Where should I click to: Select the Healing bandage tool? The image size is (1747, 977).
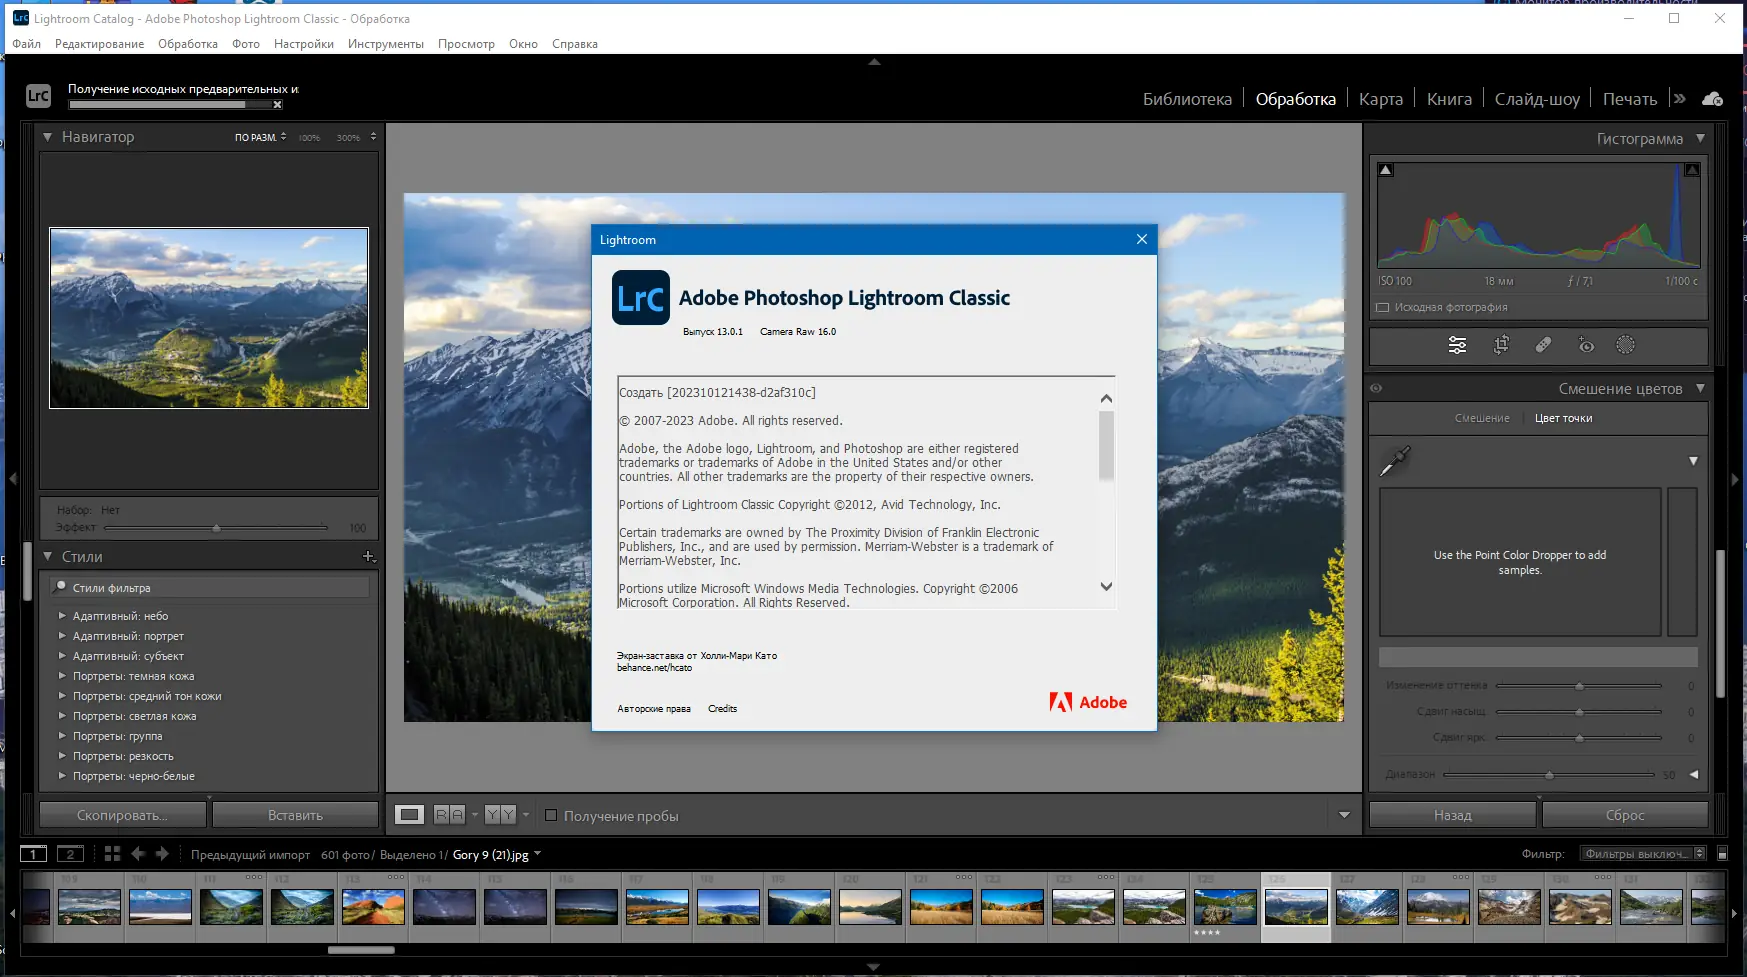[1543, 345]
